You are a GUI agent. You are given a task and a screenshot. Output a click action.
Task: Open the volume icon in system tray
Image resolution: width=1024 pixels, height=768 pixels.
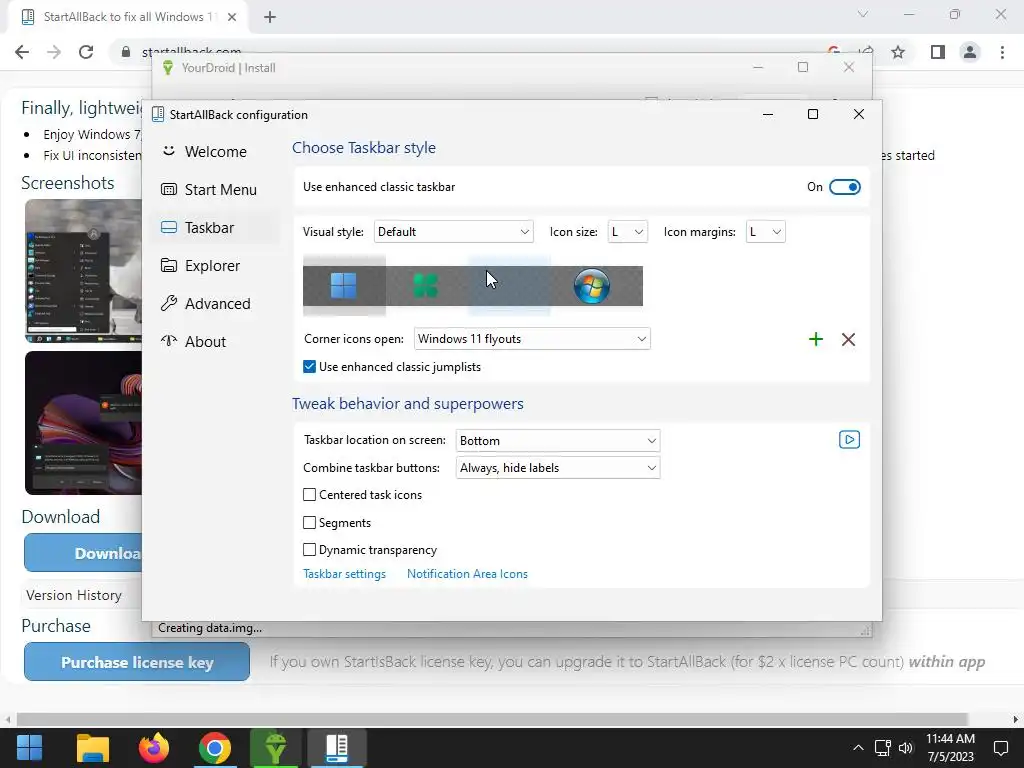tap(906, 748)
